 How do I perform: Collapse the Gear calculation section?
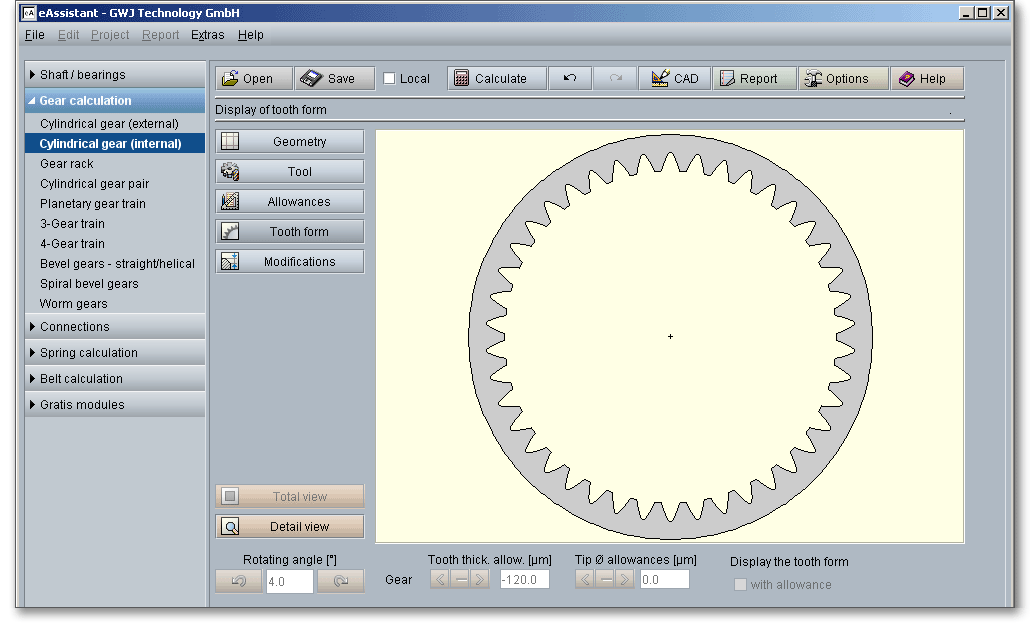pyautogui.click(x=114, y=101)
